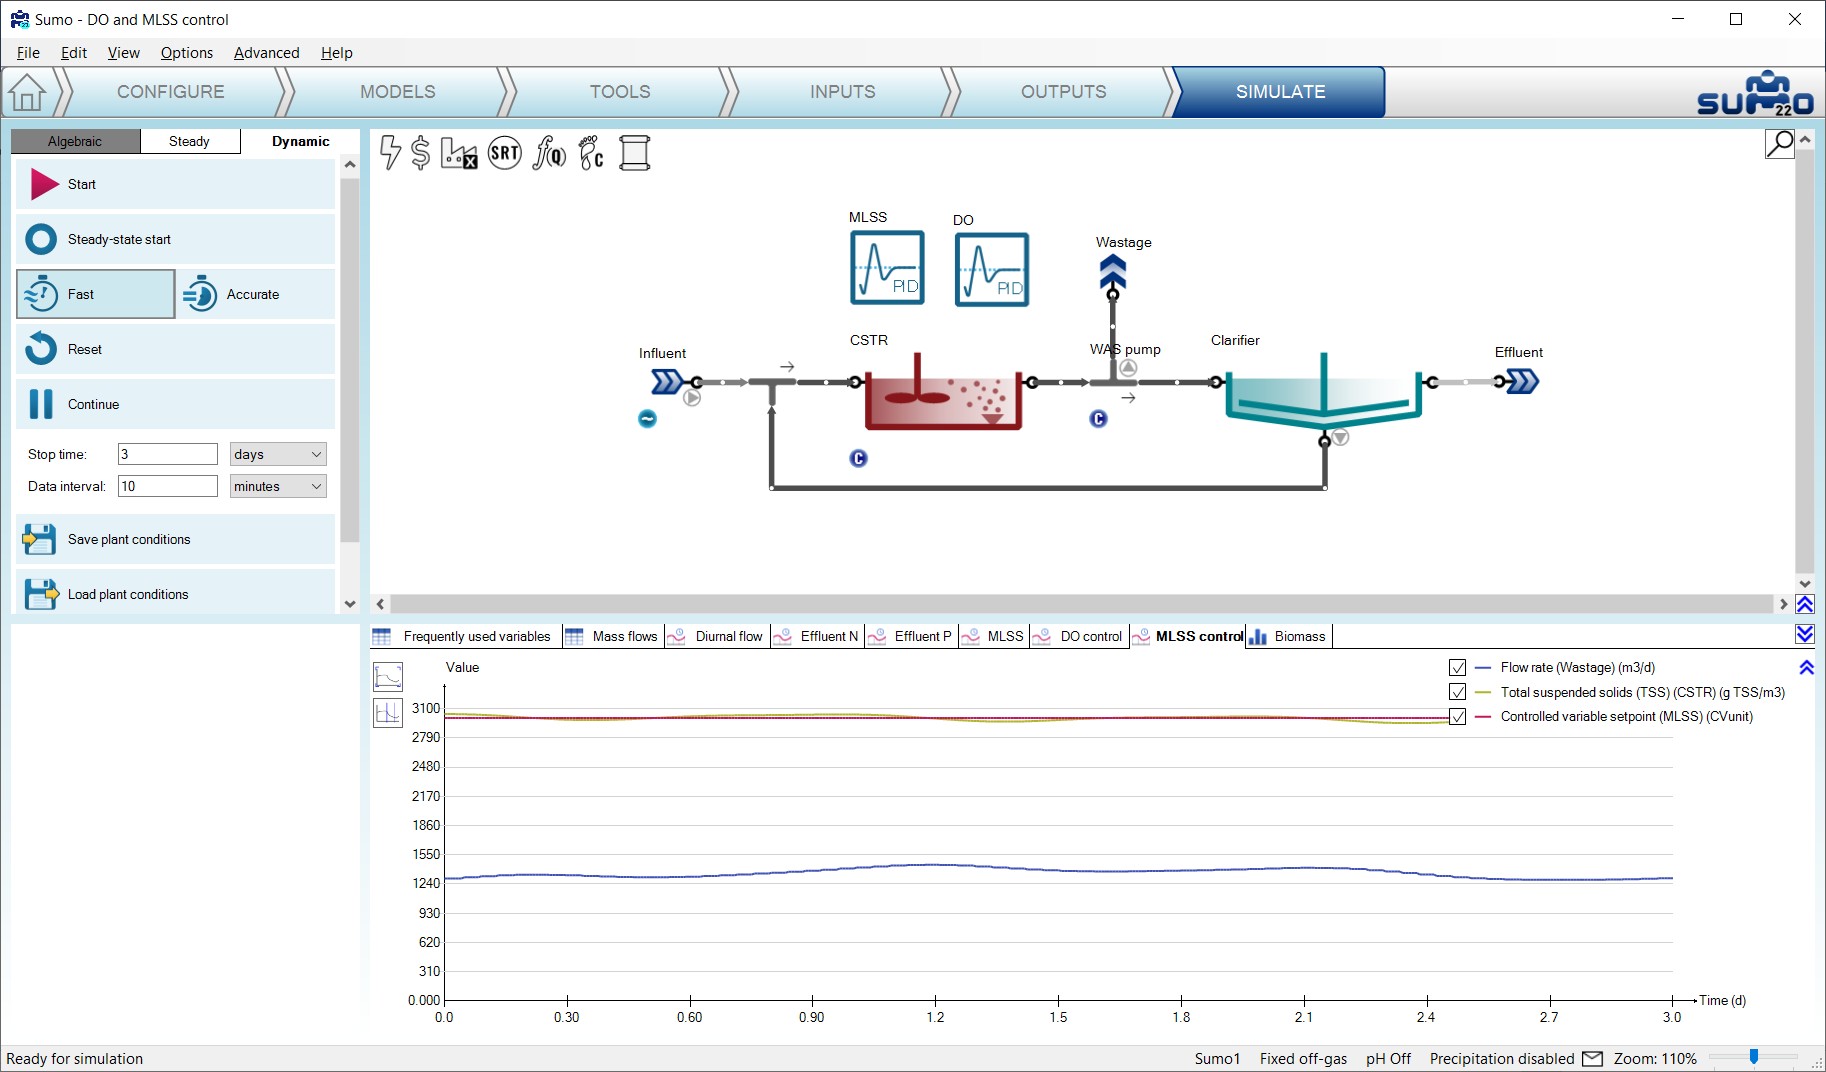Click the C badge below the CSTR
The width and height of the screenshot is (1826, 1072).
858,458
